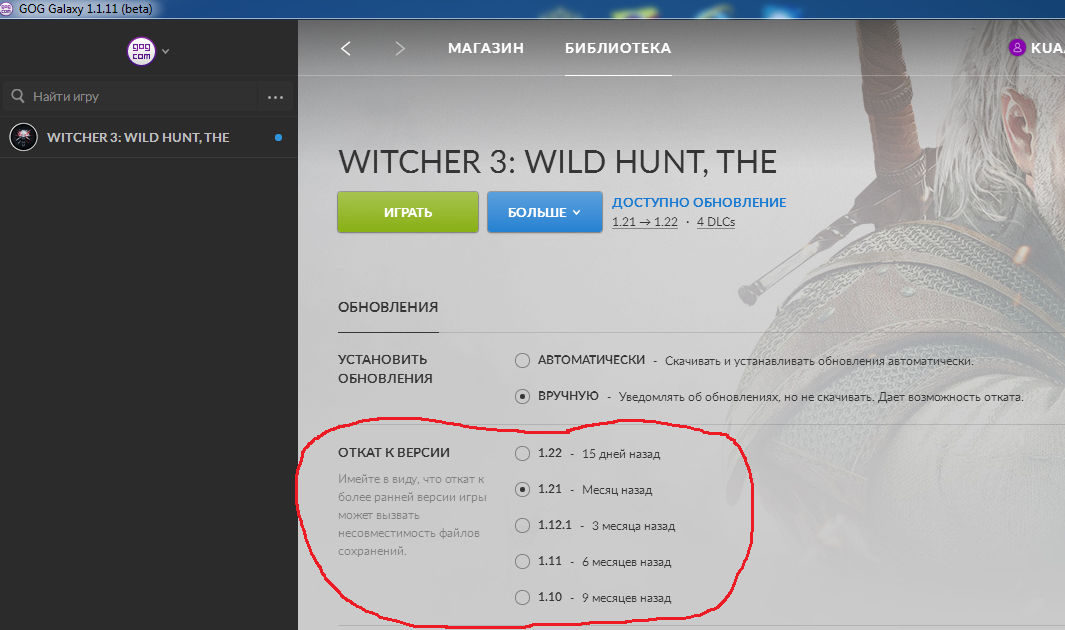The width and height of the screenshot is (1065, 630).
Task: Go forward with the right arrow
Action: point(400,48)
